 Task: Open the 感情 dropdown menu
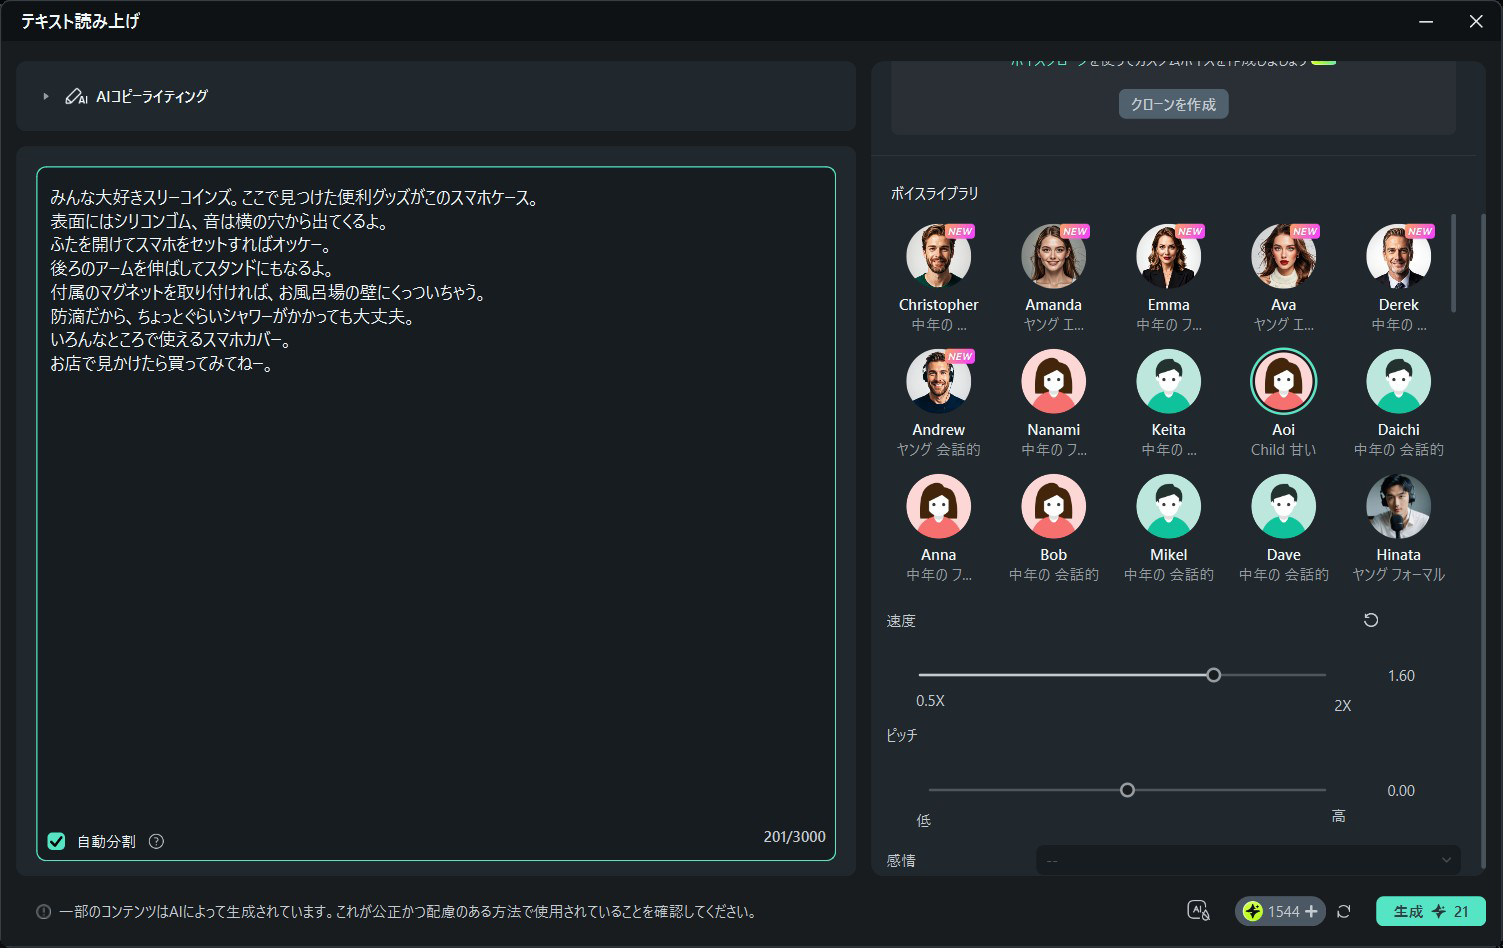(x=1246, y=860)
